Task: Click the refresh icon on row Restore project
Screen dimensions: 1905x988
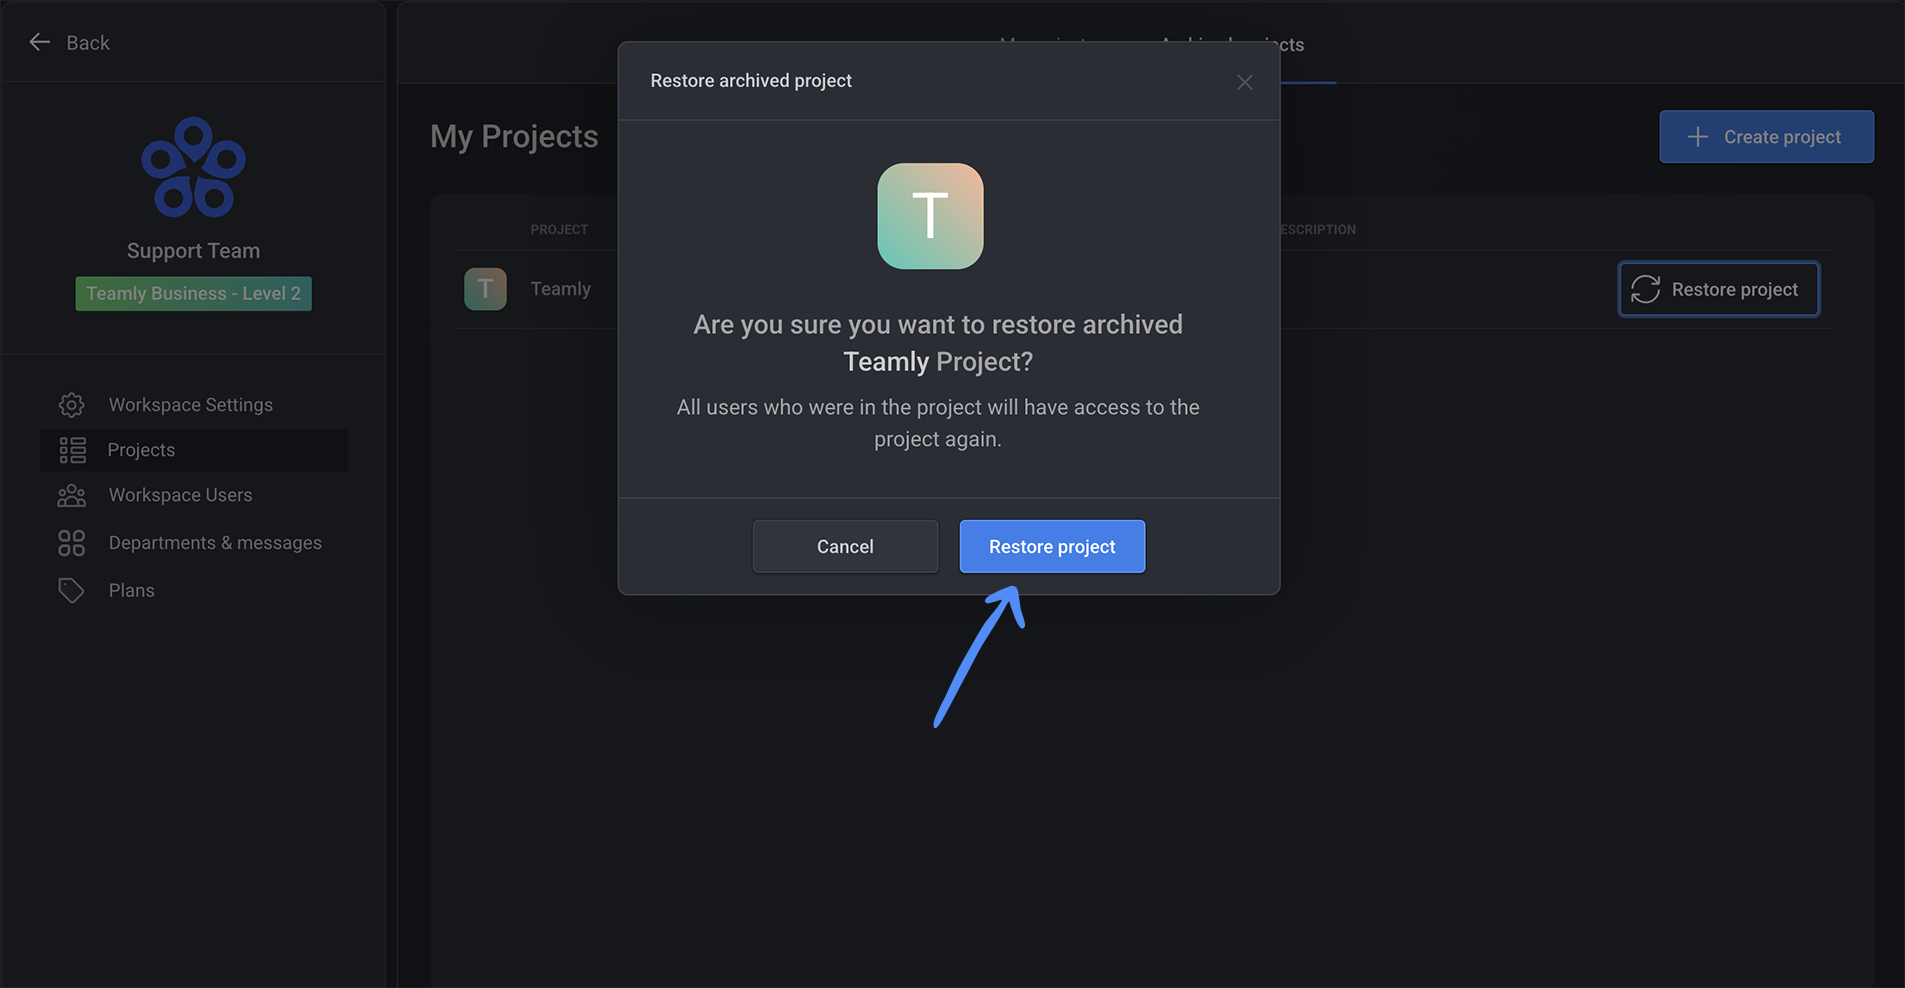Action: [1645, 289]
